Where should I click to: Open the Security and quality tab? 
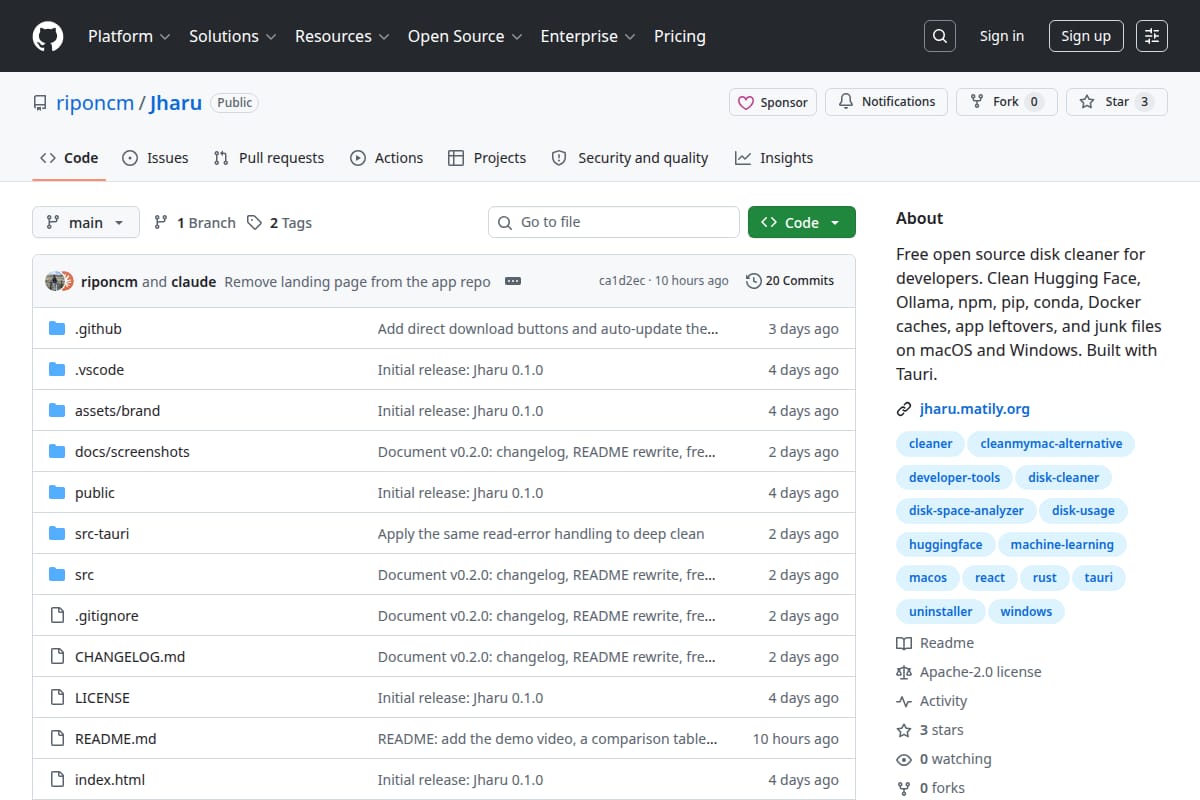[630, 158]
